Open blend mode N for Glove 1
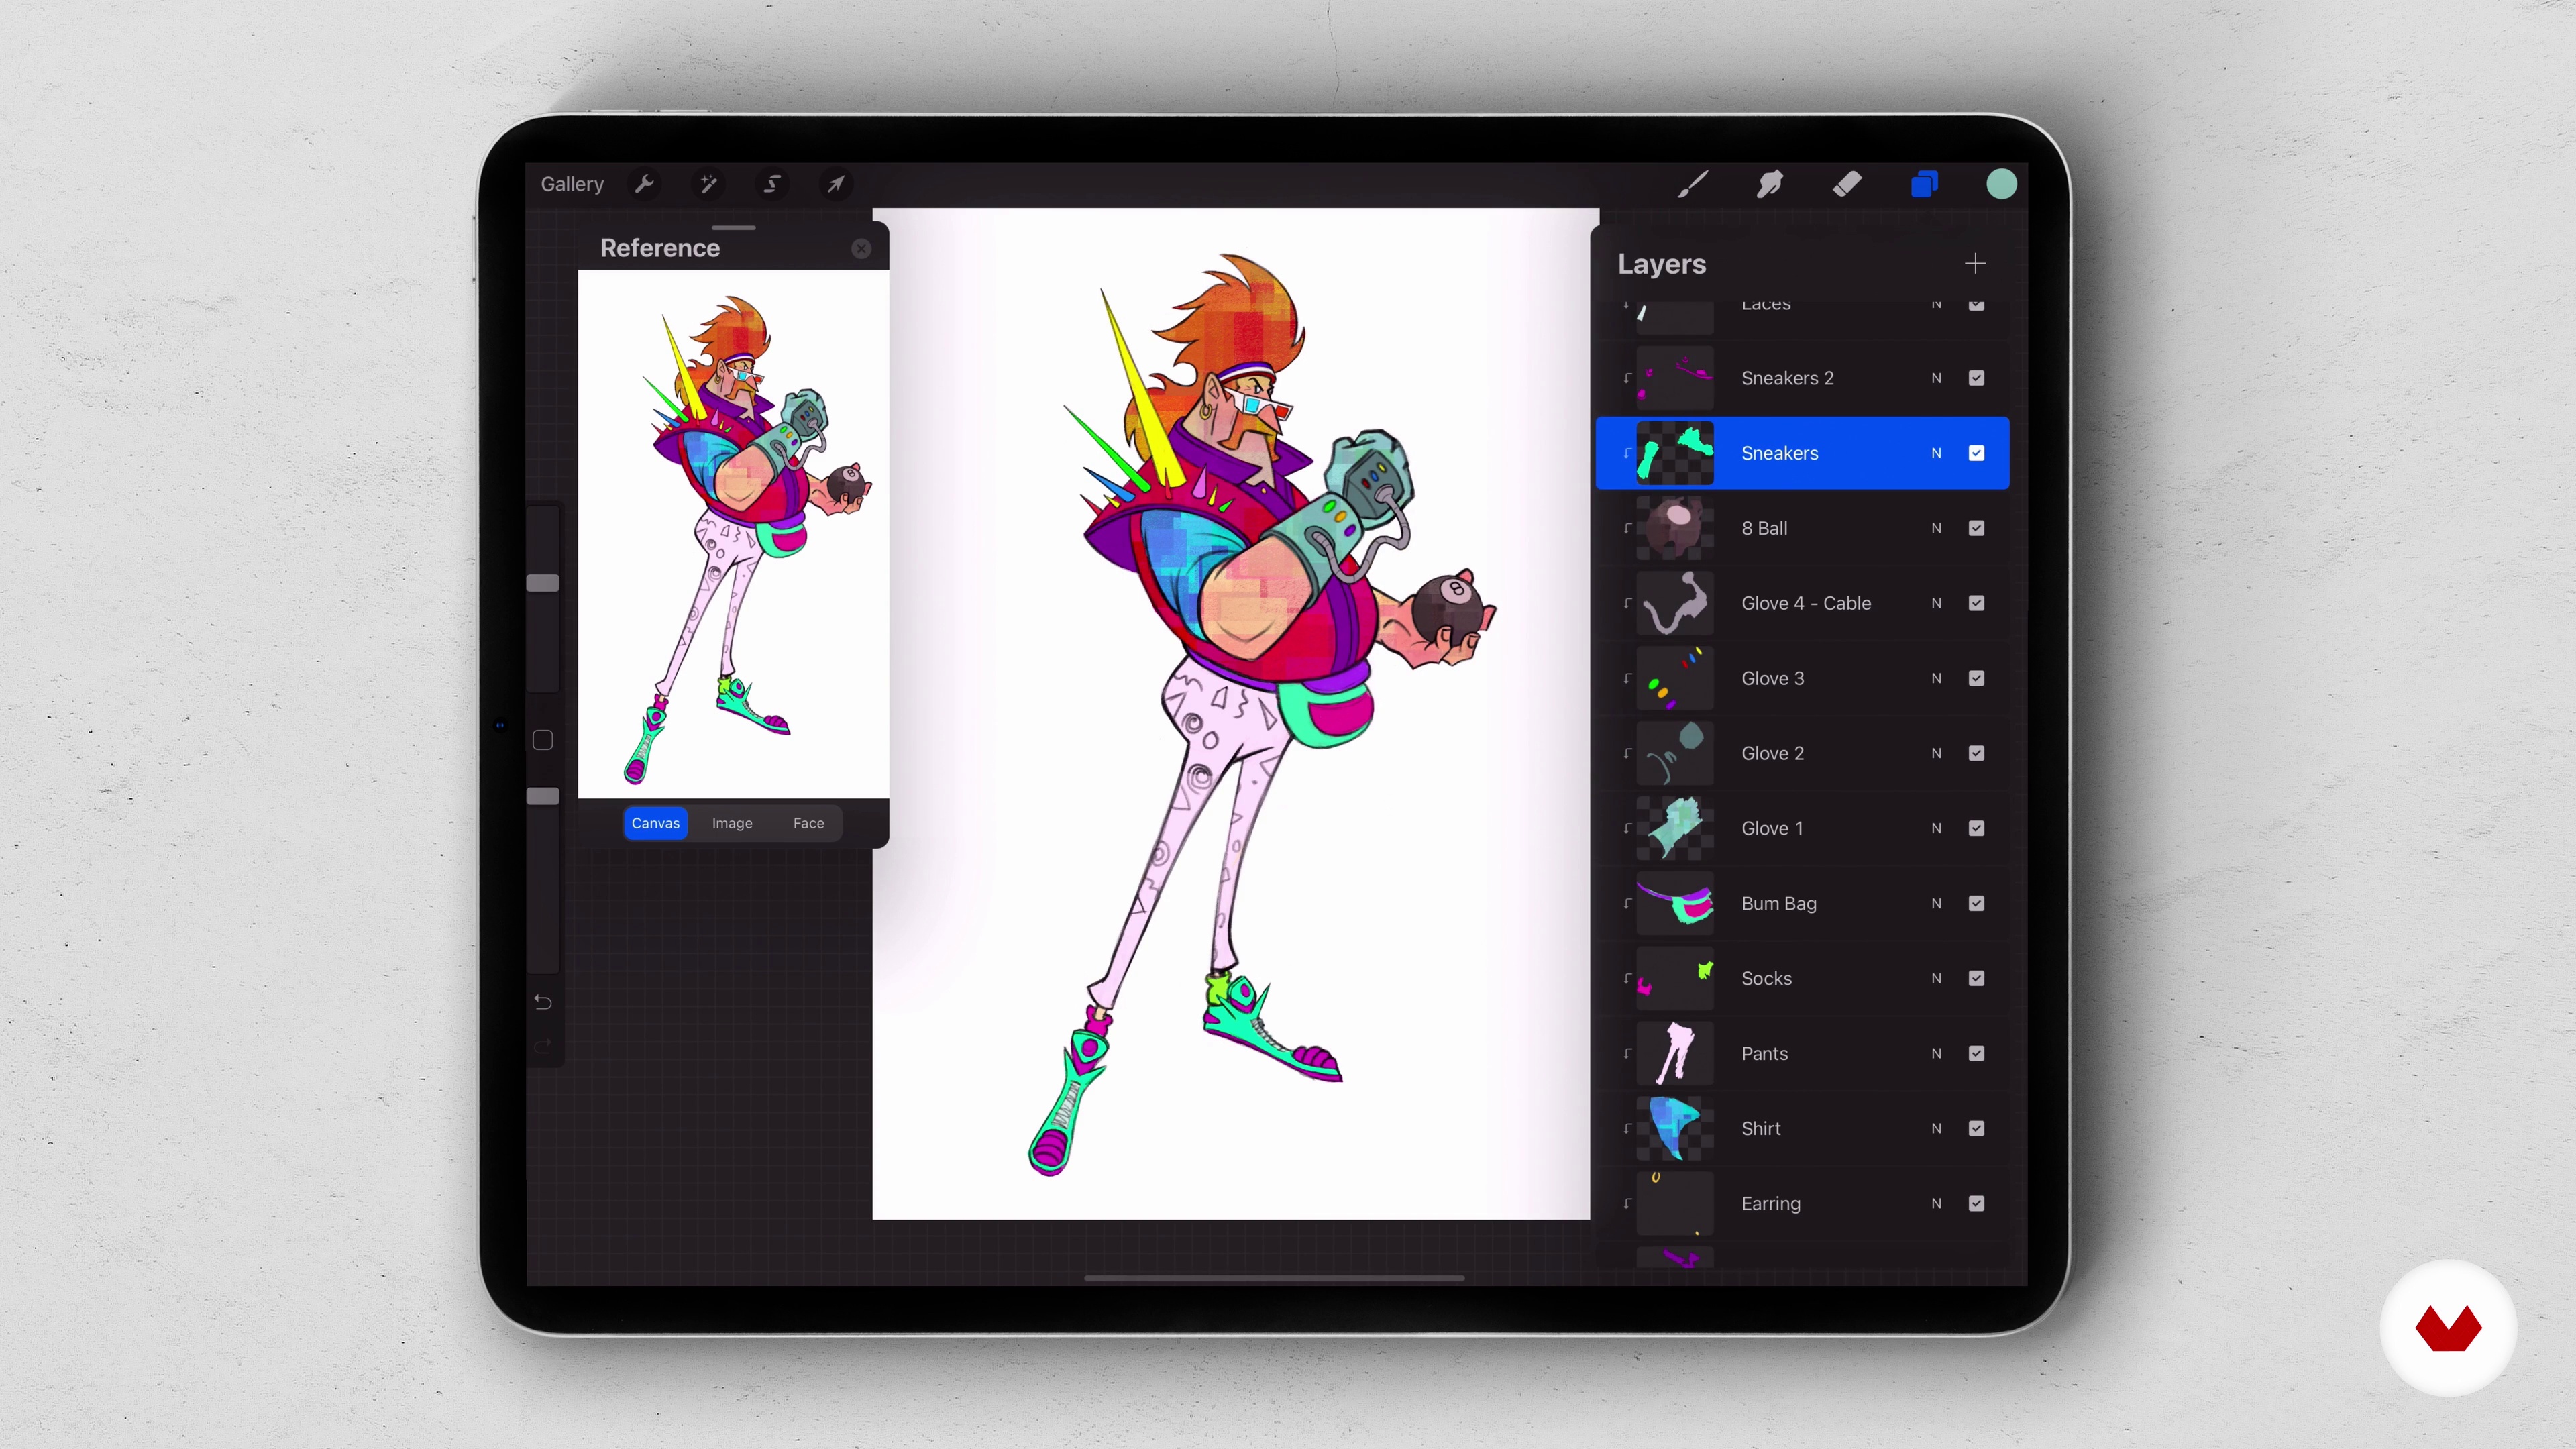 1936,828
